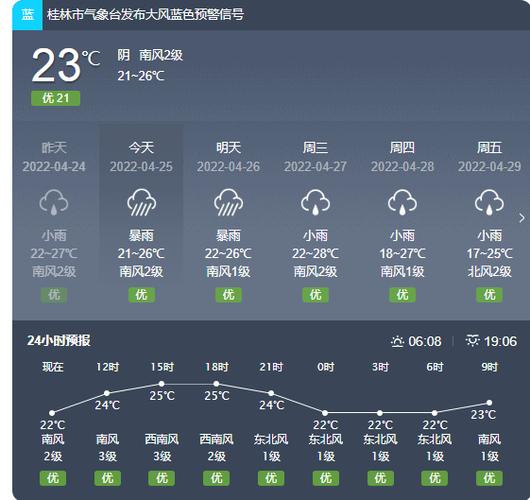Click the 优 badge under 明天
Viewport: 530px width, 500px height.
[229, 295]
